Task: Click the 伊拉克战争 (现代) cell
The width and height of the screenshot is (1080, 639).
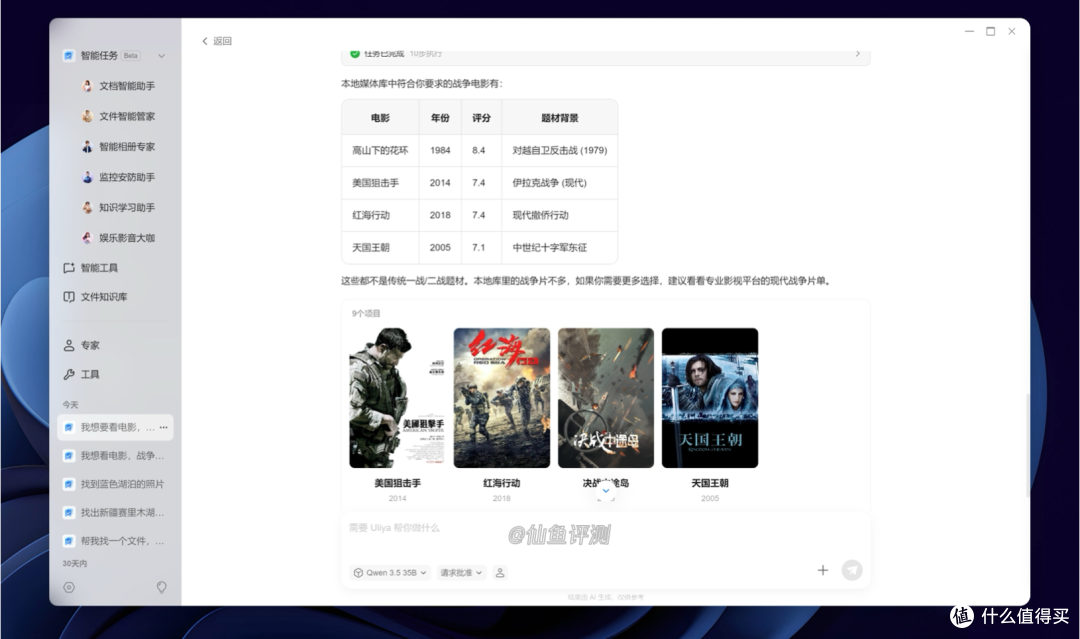Action: (559, 182)
